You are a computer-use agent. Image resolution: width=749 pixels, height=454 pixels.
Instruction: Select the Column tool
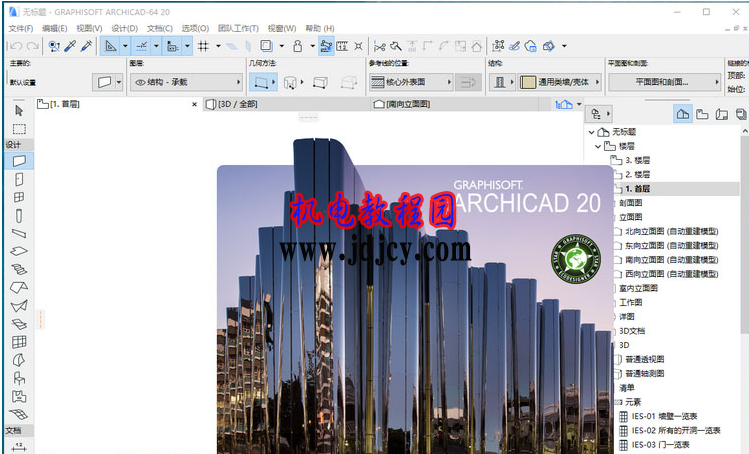pyautogui.click(x=19, y=216)
